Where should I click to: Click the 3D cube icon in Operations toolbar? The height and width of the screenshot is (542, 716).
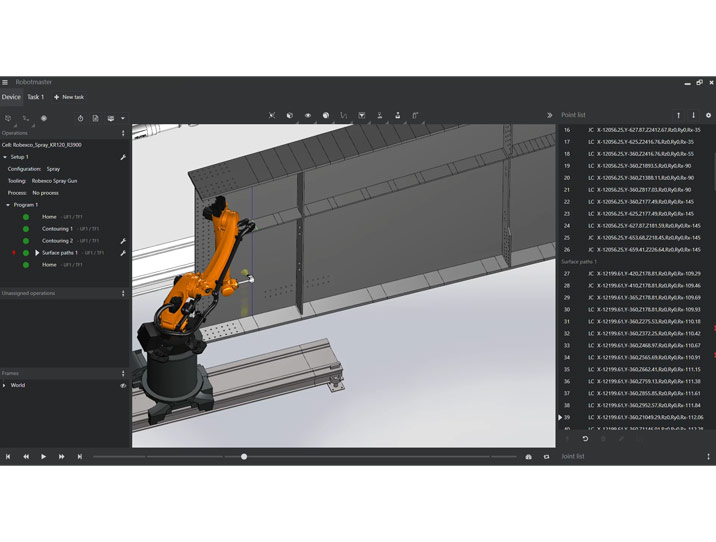click(8, 118)
